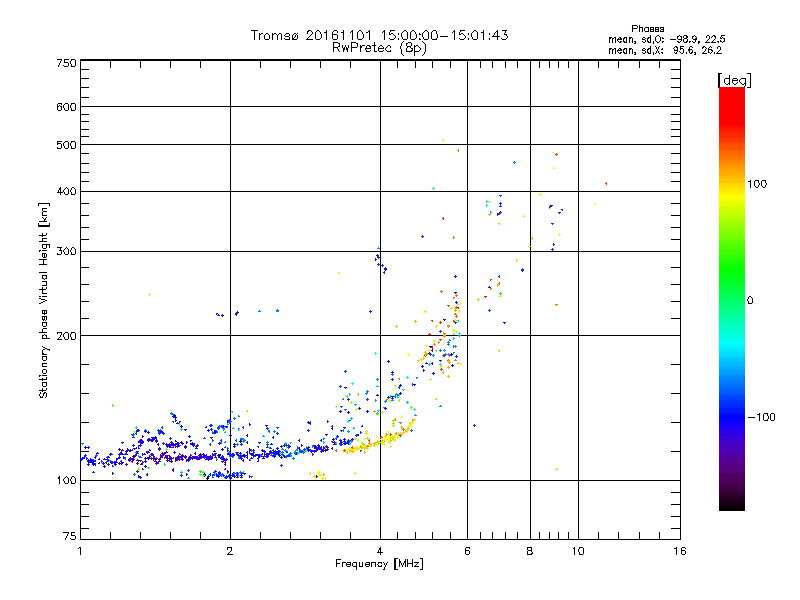The width and height of the screenshot is (800, 600).
Task: Click the y-axis tick label '100'
Action: [x=66, y=480]
